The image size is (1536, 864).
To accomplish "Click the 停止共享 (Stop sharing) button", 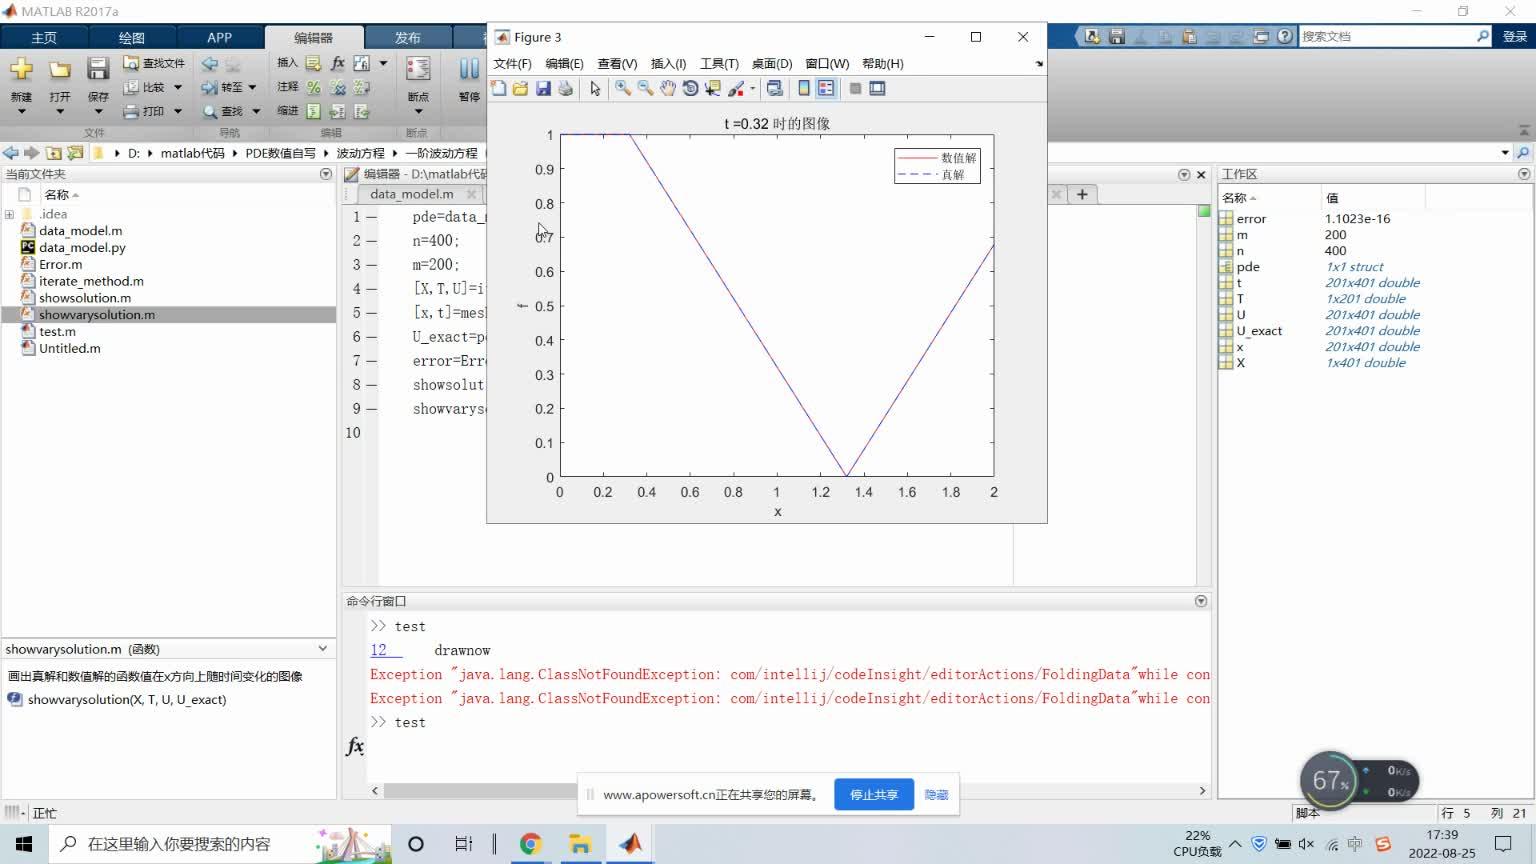I will (873, 795).
